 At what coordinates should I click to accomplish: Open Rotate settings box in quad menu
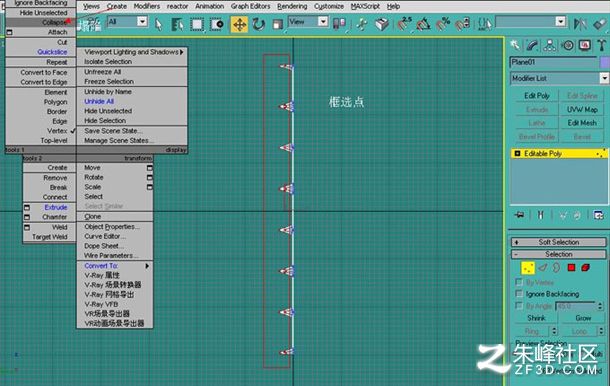(149, 177)
